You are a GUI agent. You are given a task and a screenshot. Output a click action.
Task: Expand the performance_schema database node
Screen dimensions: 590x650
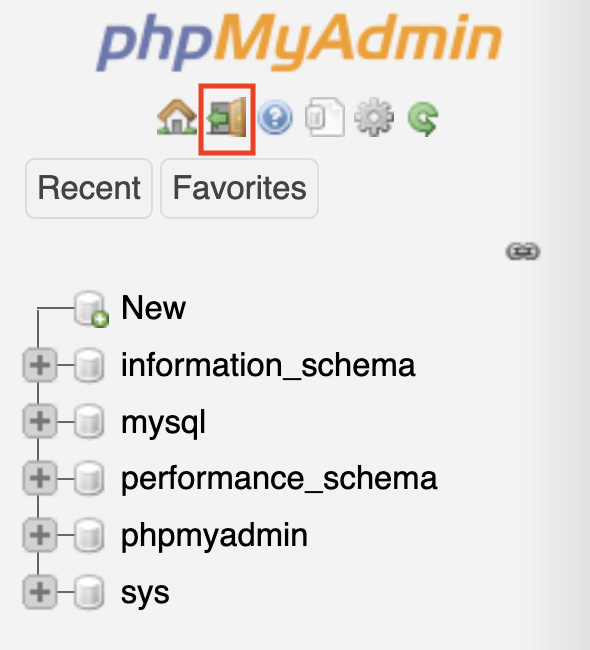[x=40, y=478]
